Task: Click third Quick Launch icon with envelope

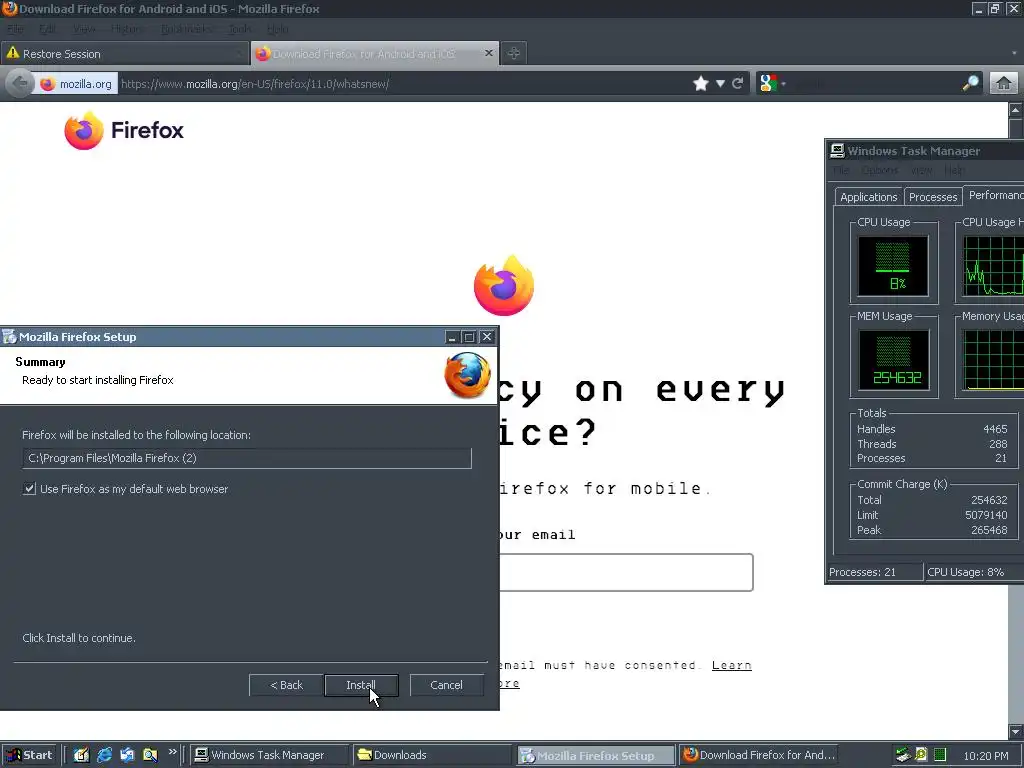Action: (x=127, y=755)
